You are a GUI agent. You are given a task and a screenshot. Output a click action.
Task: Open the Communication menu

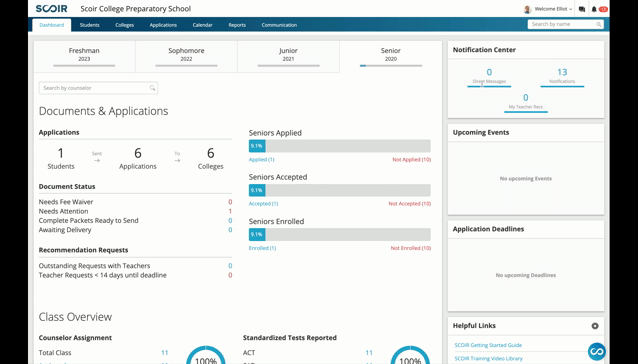coord(279,25)
